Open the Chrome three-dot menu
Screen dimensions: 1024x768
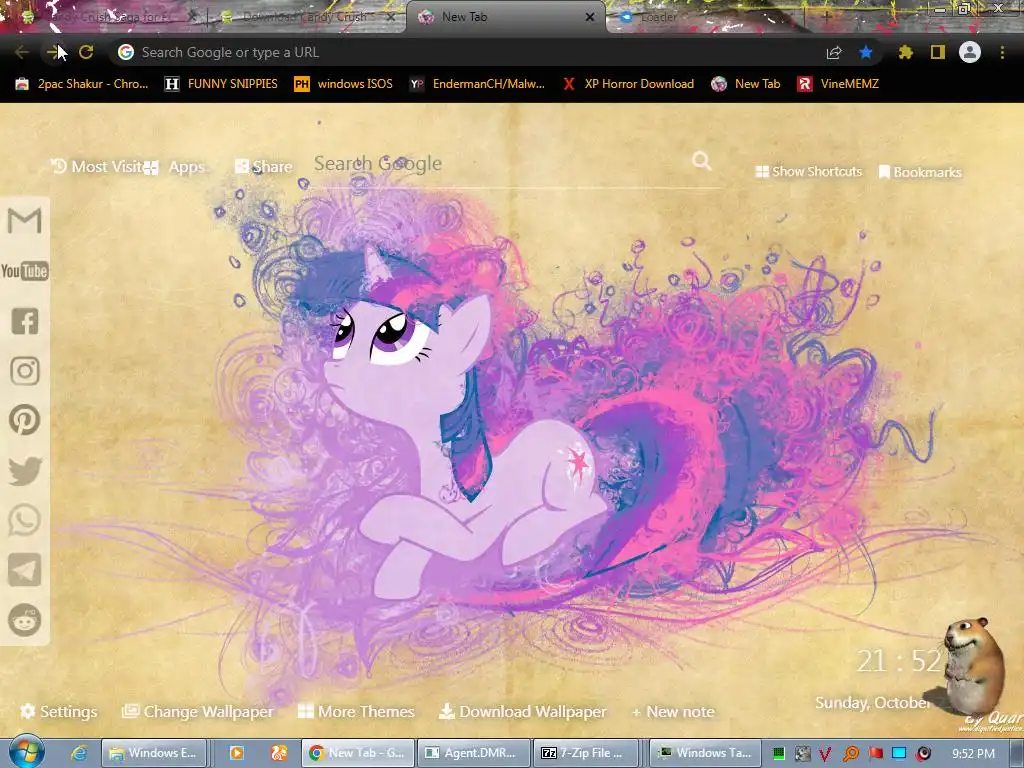(1002, 52)
